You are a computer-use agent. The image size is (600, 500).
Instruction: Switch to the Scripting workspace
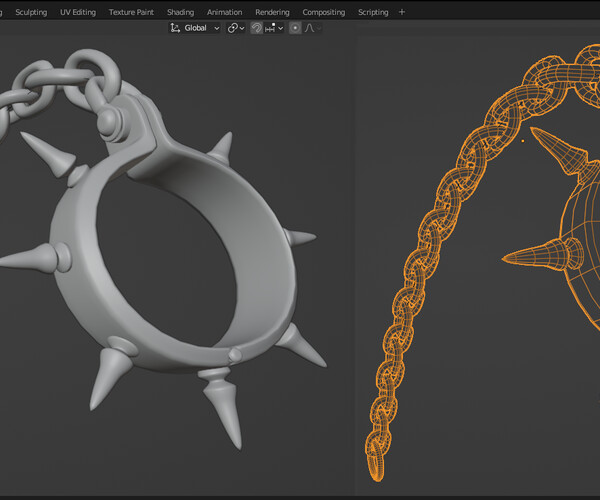click(x=373, y=12)
